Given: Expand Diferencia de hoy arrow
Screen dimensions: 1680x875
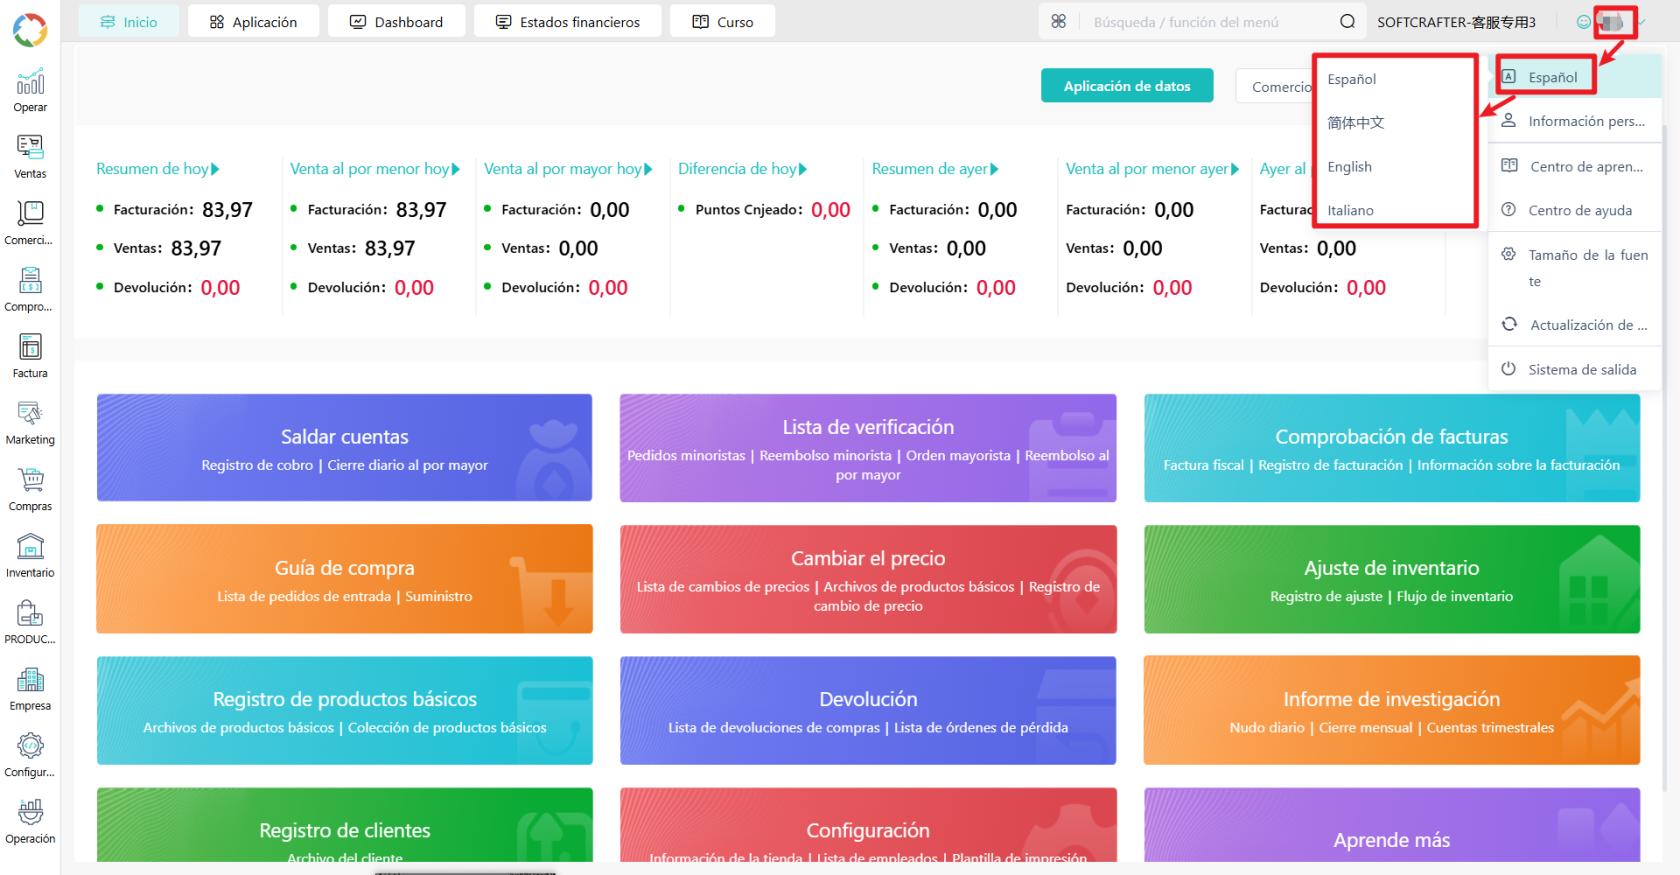Looking at the screenshot, I should (x=803, y=169).
